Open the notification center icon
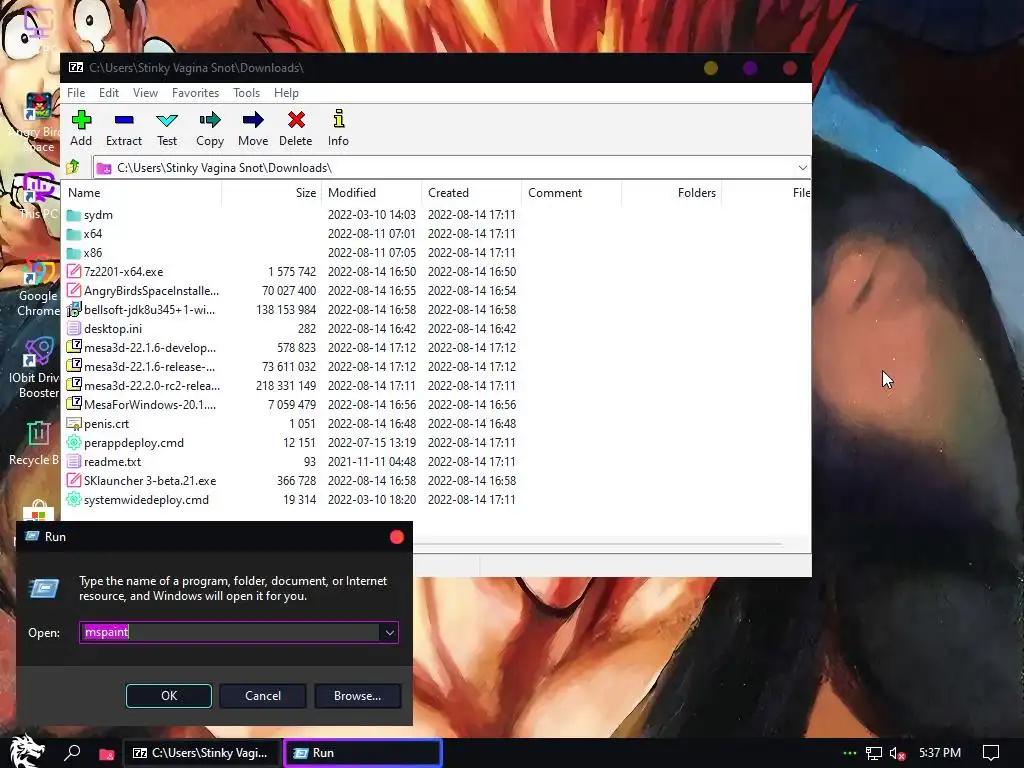The image size is (1024, 768). 991,753
